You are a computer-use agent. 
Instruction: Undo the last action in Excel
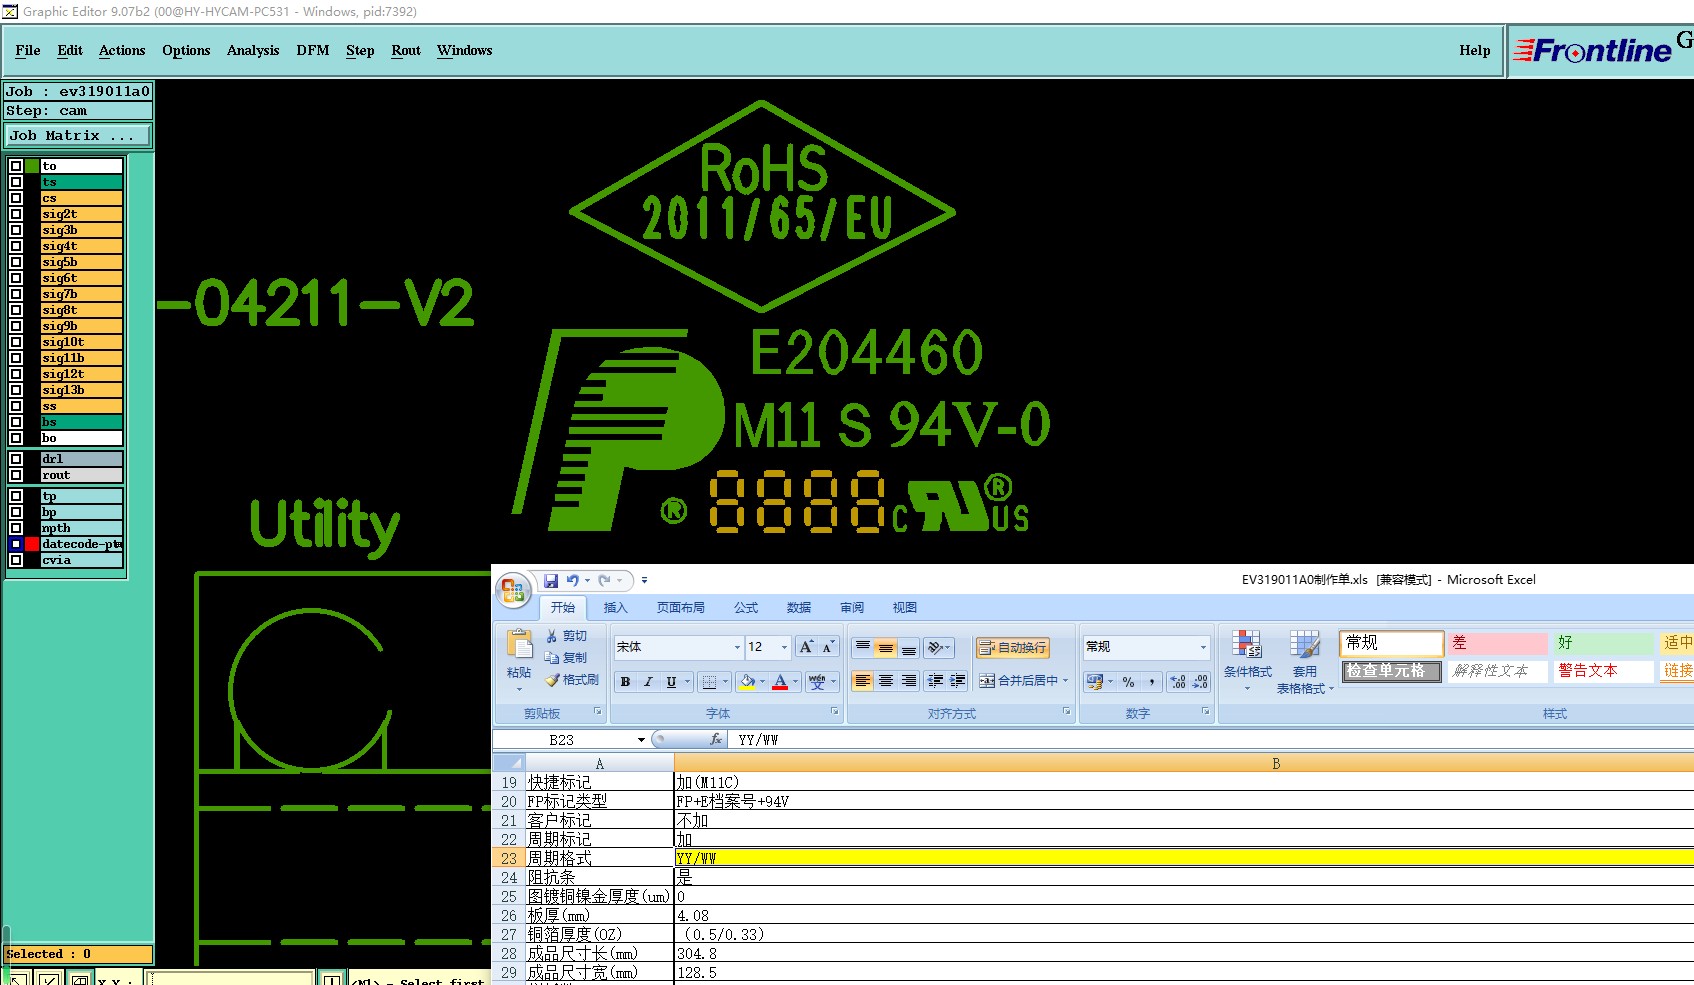click(572, 580)
